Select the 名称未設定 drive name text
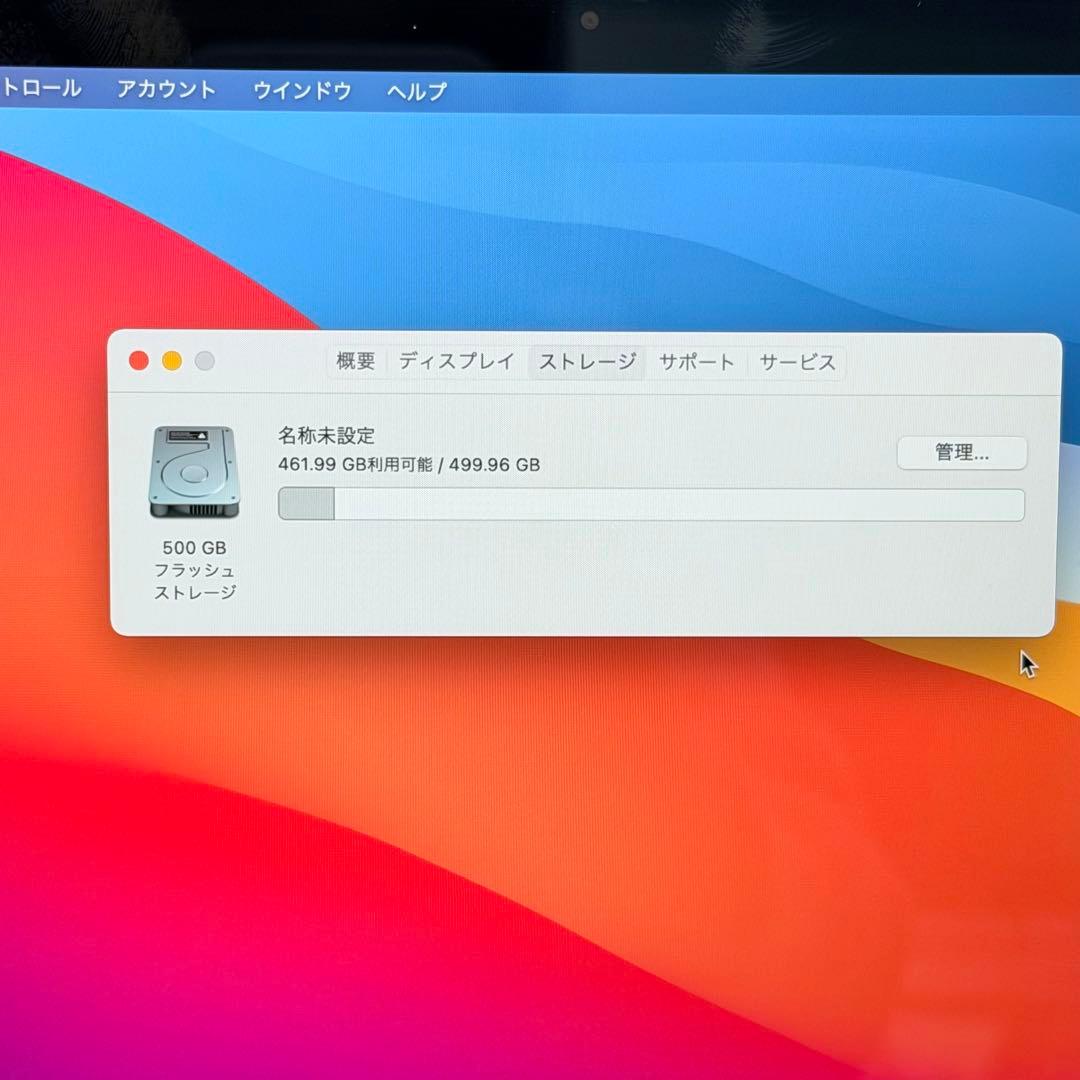Viewport: 1080px width, 1080px height. (x=325, y=436)
